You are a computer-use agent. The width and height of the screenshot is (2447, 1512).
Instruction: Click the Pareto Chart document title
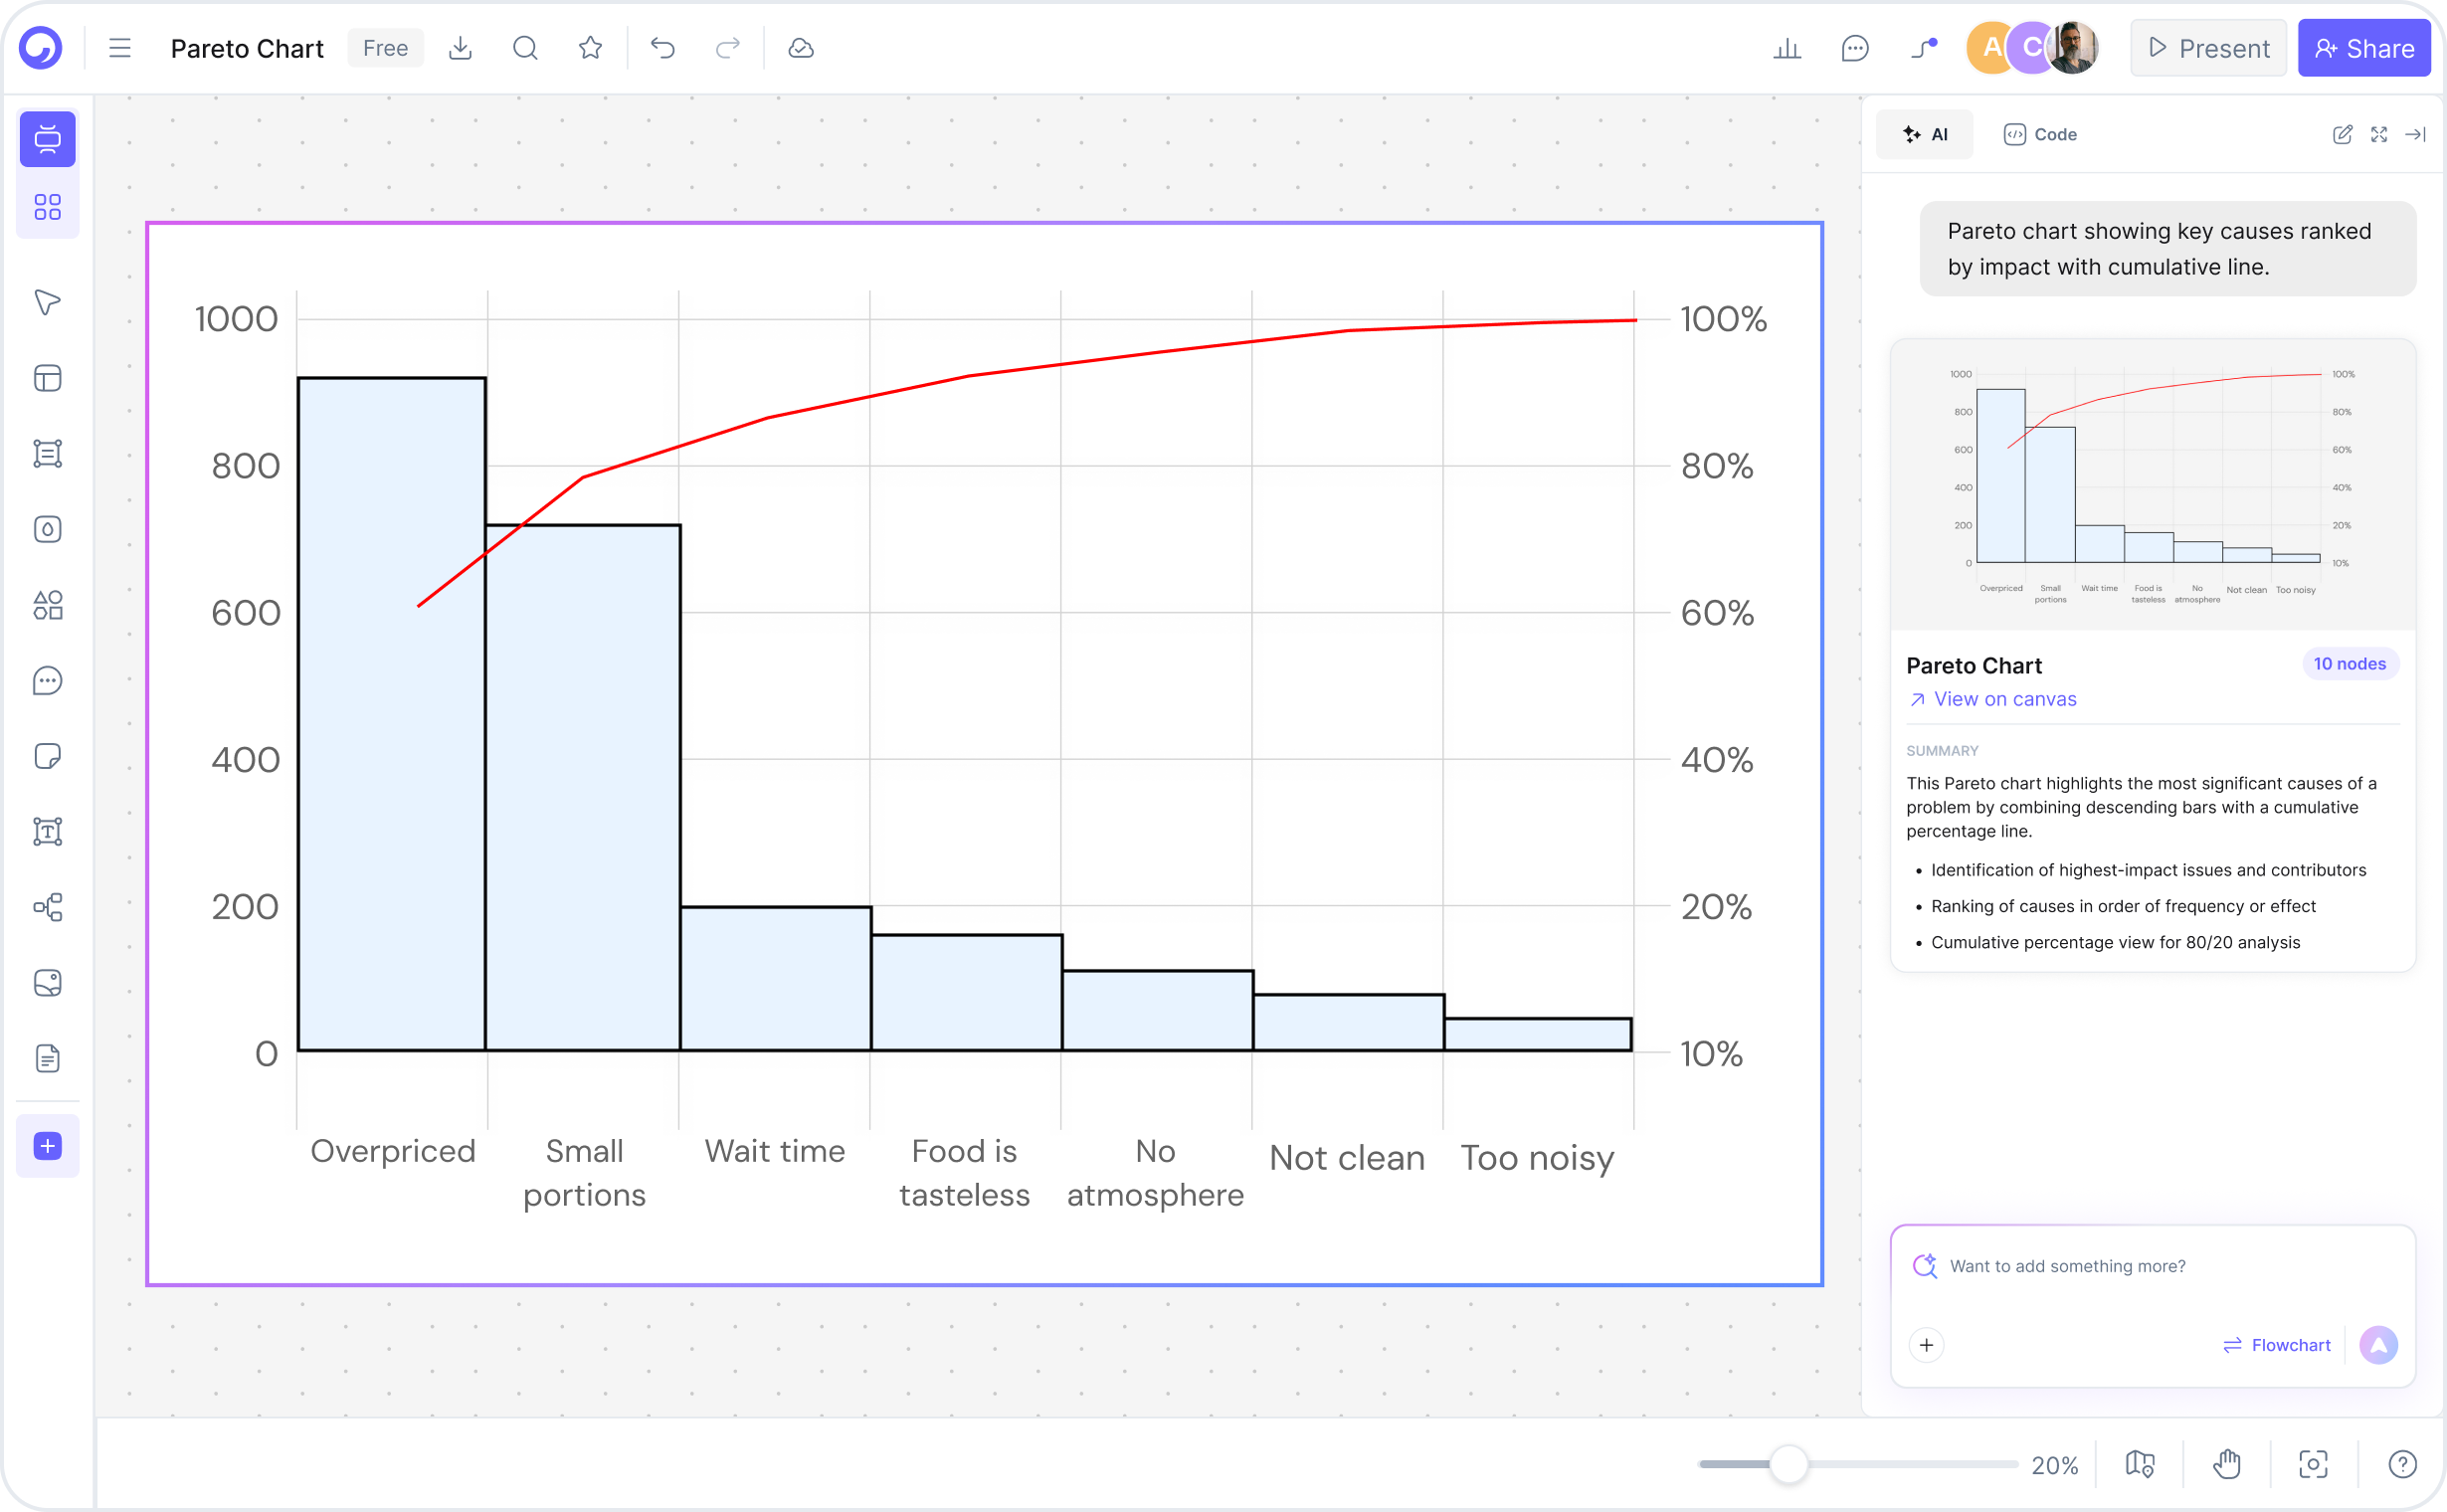pos(247,48)
